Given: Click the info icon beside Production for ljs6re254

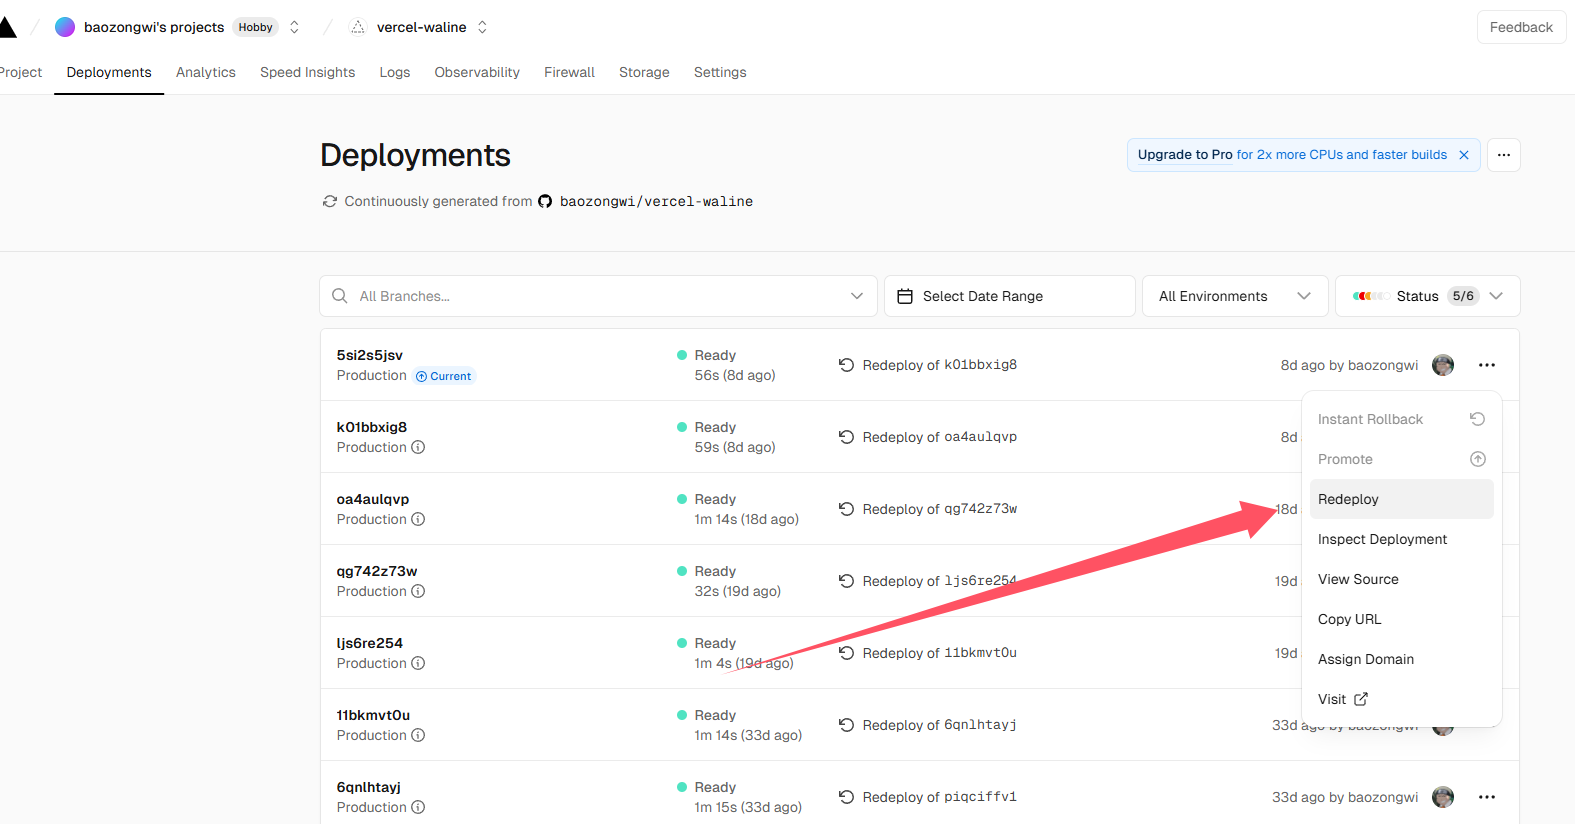Looking at the screenshot, I should (x=418, y=663).
